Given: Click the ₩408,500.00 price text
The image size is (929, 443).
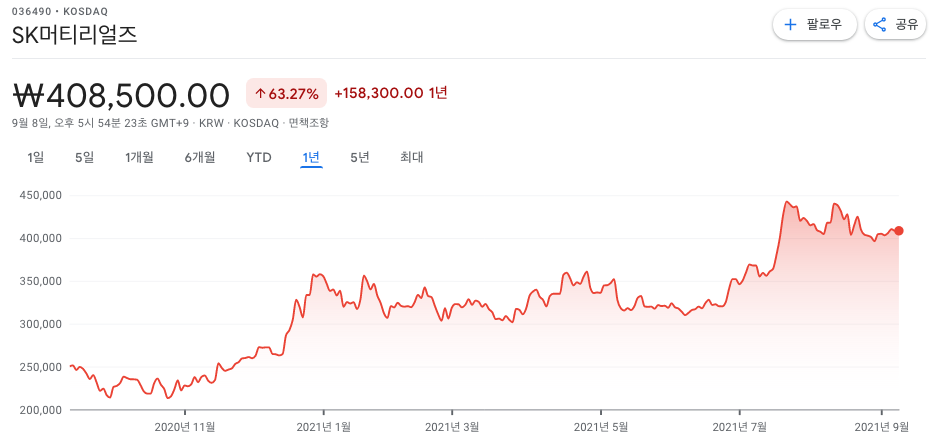Looking at the screenshot, I should [121, 95].
